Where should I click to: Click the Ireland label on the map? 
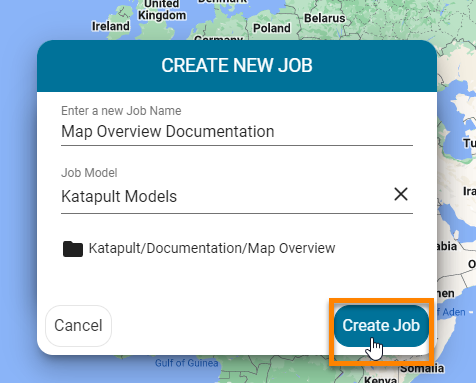point(111,26)
